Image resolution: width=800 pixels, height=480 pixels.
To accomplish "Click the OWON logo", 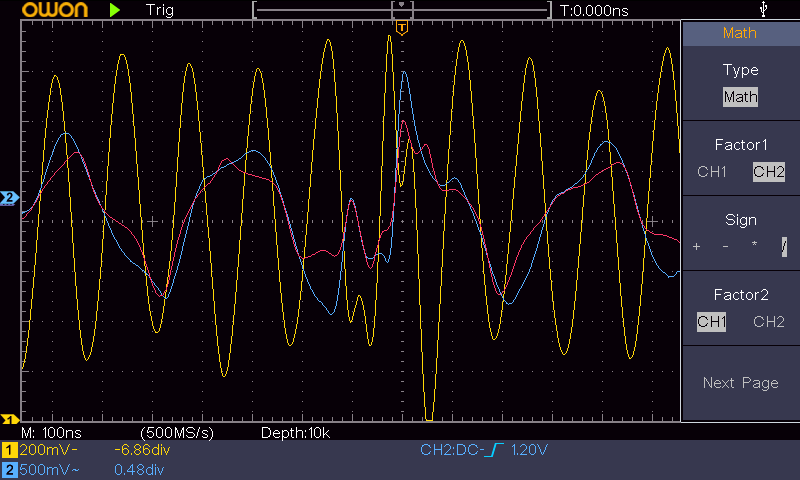I will [x=45, y=10].
